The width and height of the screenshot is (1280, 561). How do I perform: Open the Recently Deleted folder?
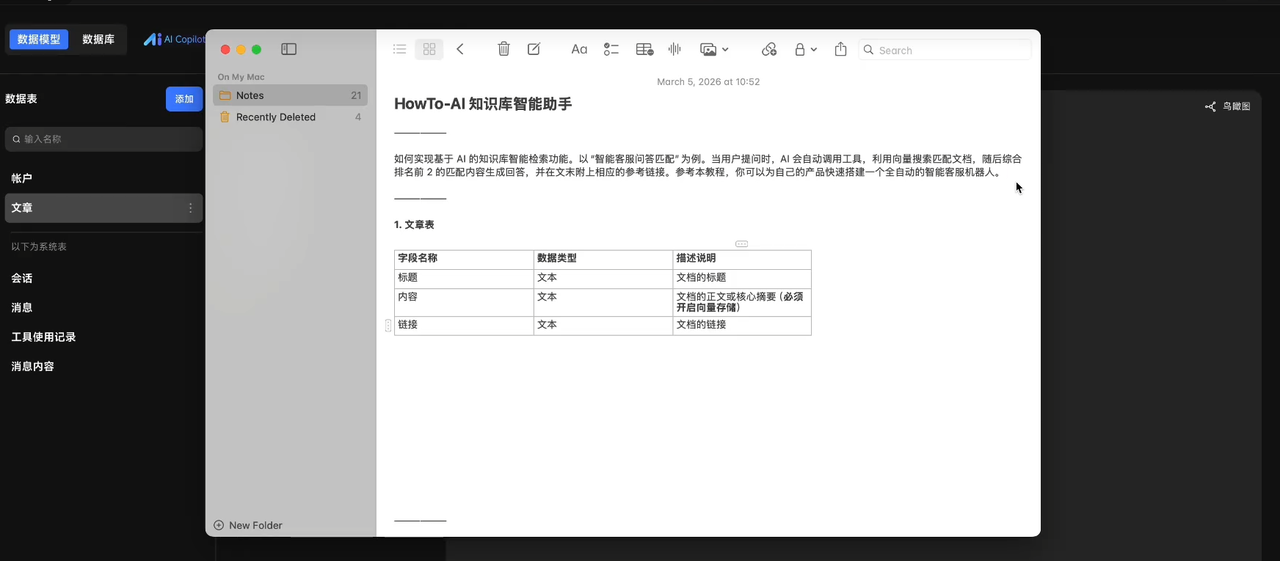(290, 117)
